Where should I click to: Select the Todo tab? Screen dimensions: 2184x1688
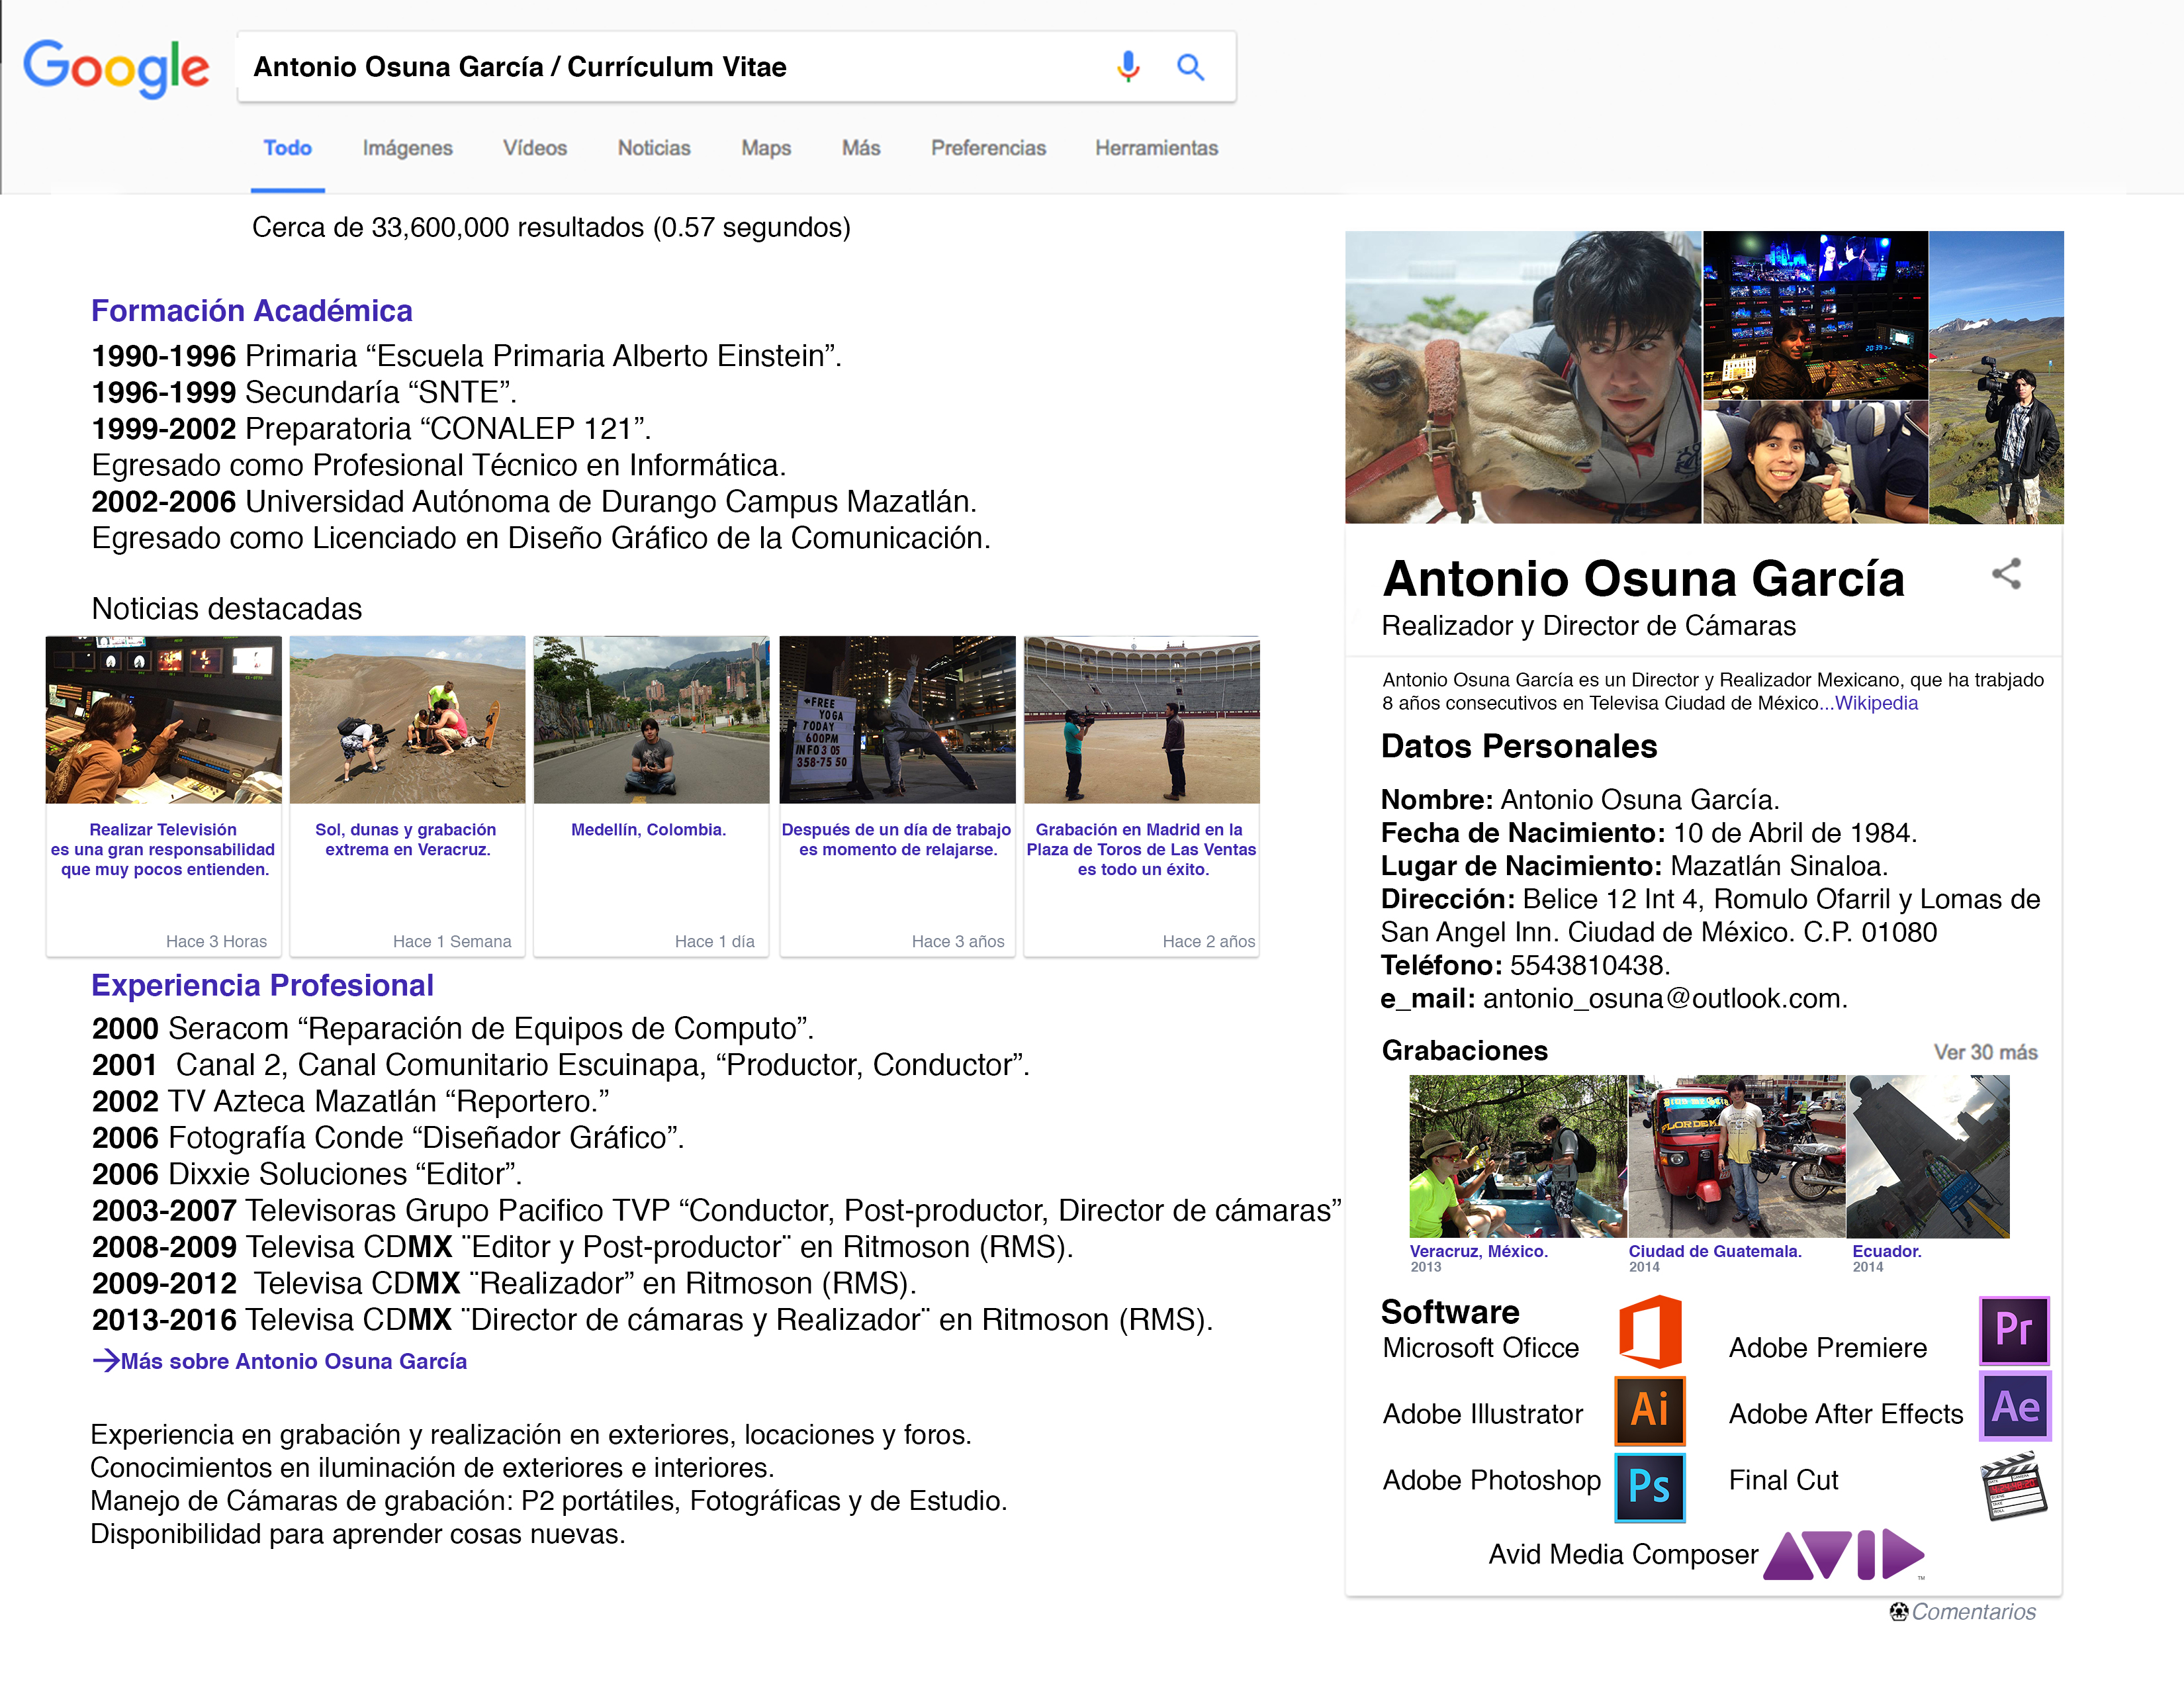(287, 148)
